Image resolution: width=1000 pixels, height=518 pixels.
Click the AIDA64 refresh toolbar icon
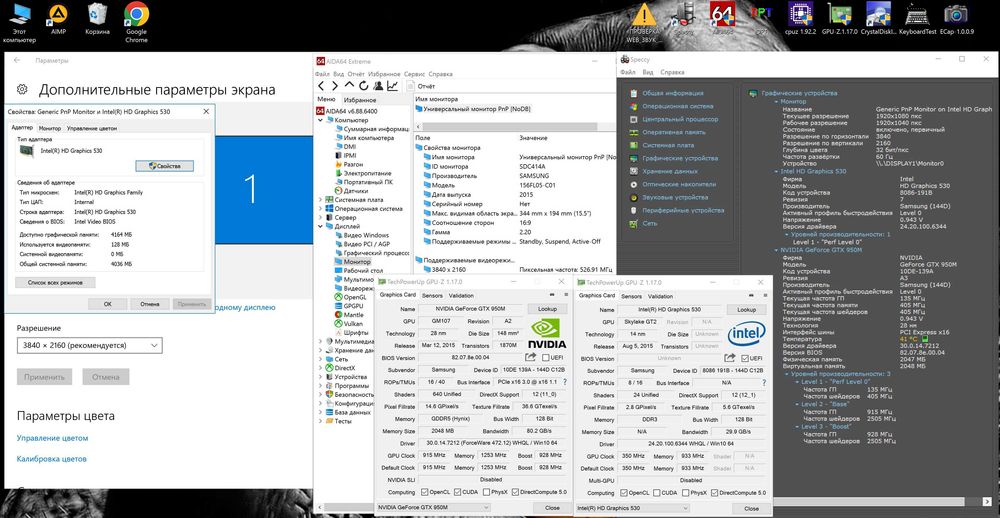click(364, 85)
